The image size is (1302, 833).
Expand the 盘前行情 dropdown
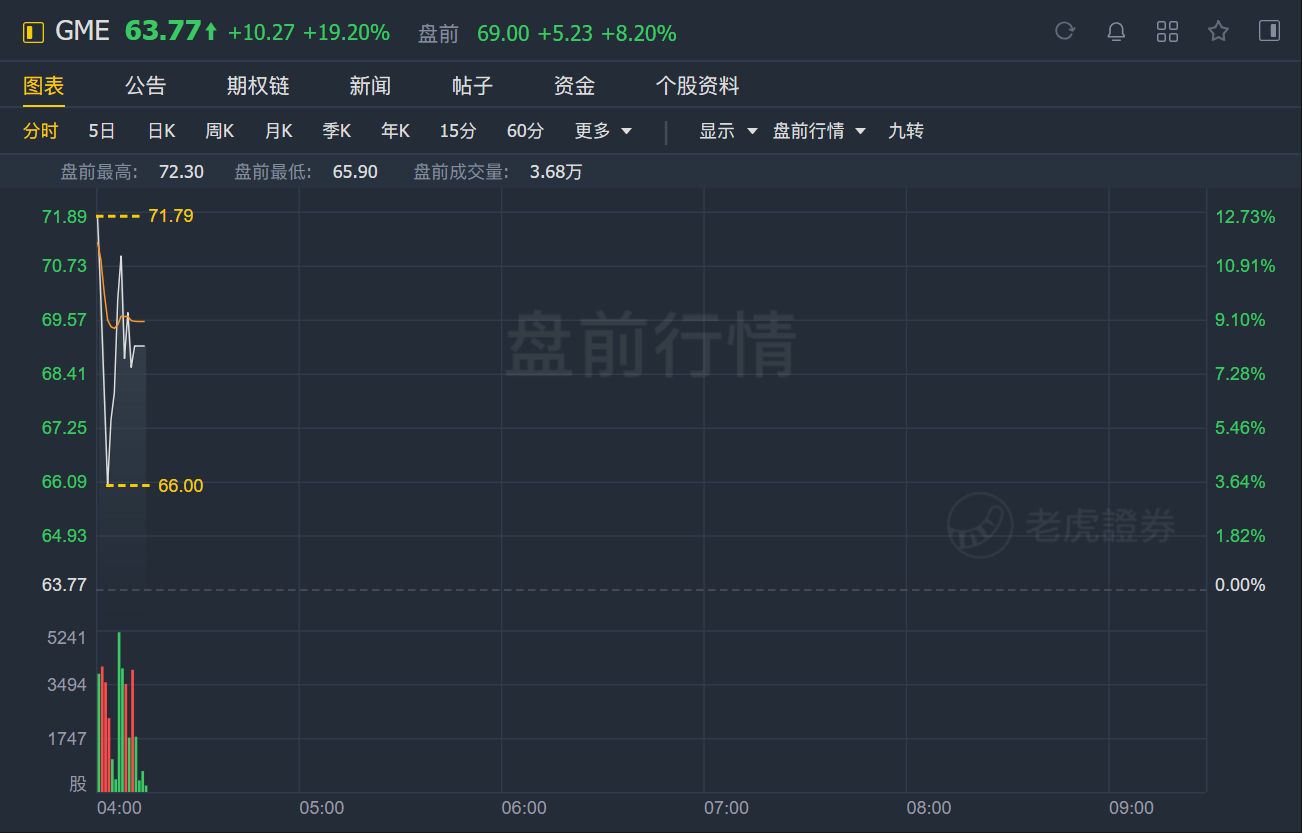pos(819,131)
